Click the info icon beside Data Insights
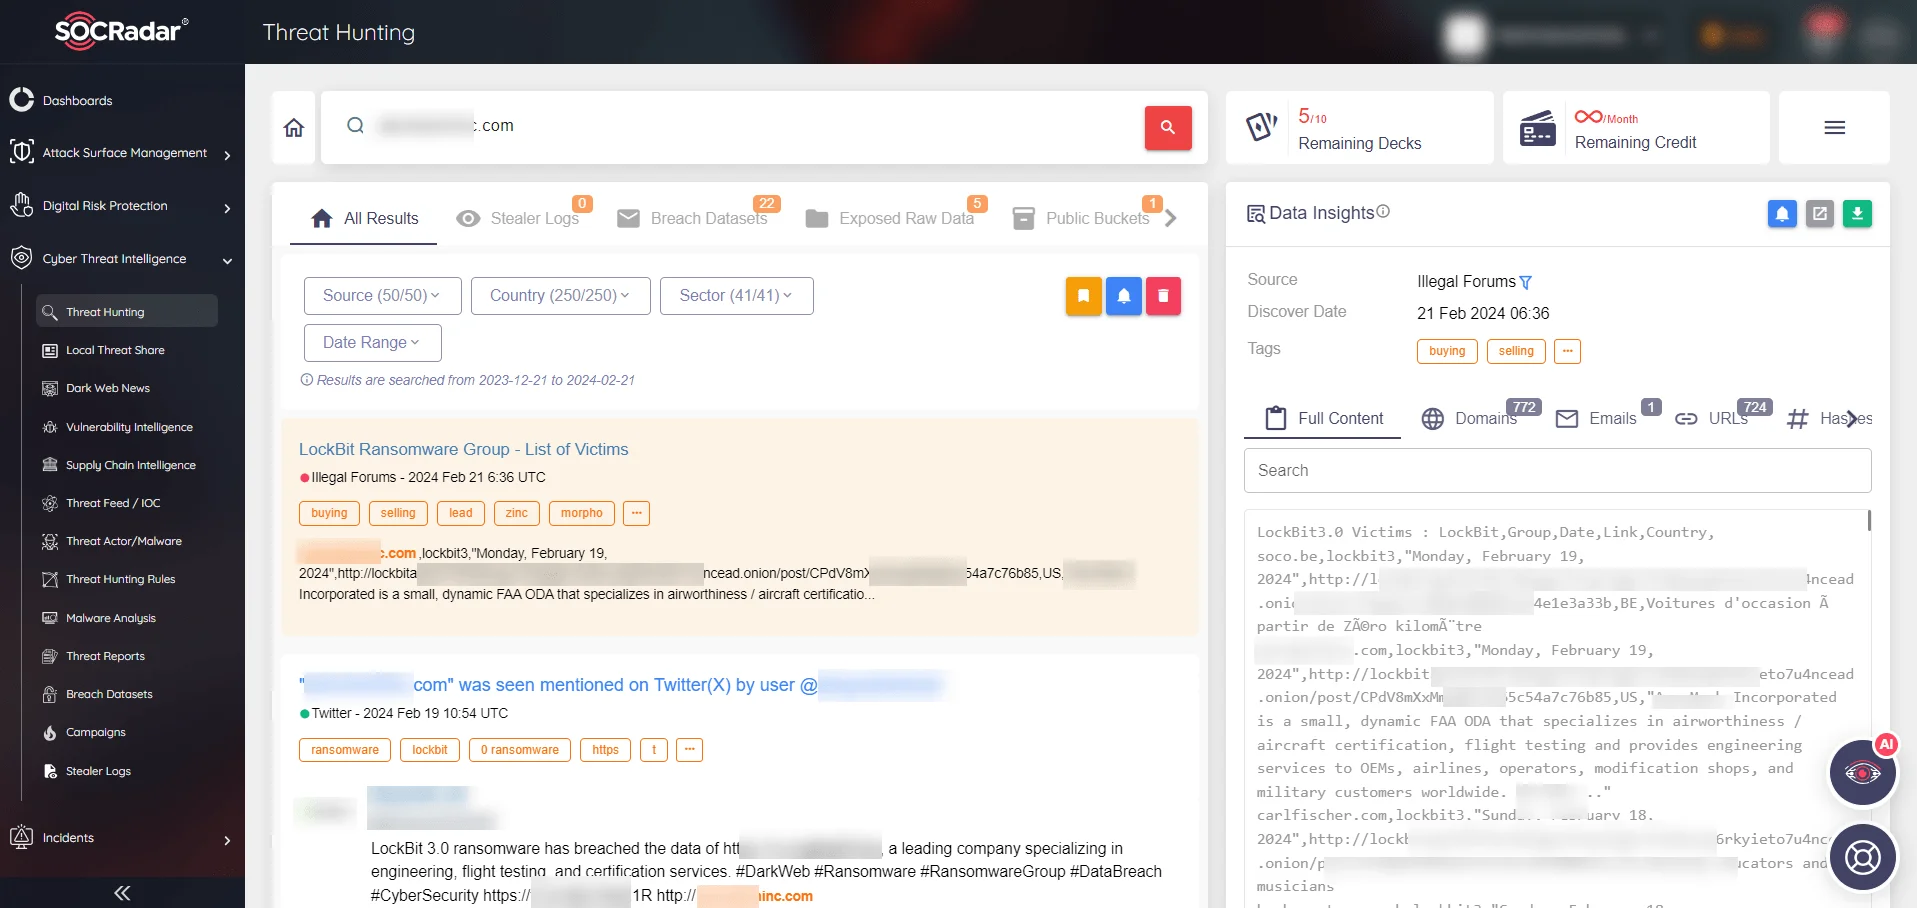Viewport: 1917px width, 908px height. 1383,212
